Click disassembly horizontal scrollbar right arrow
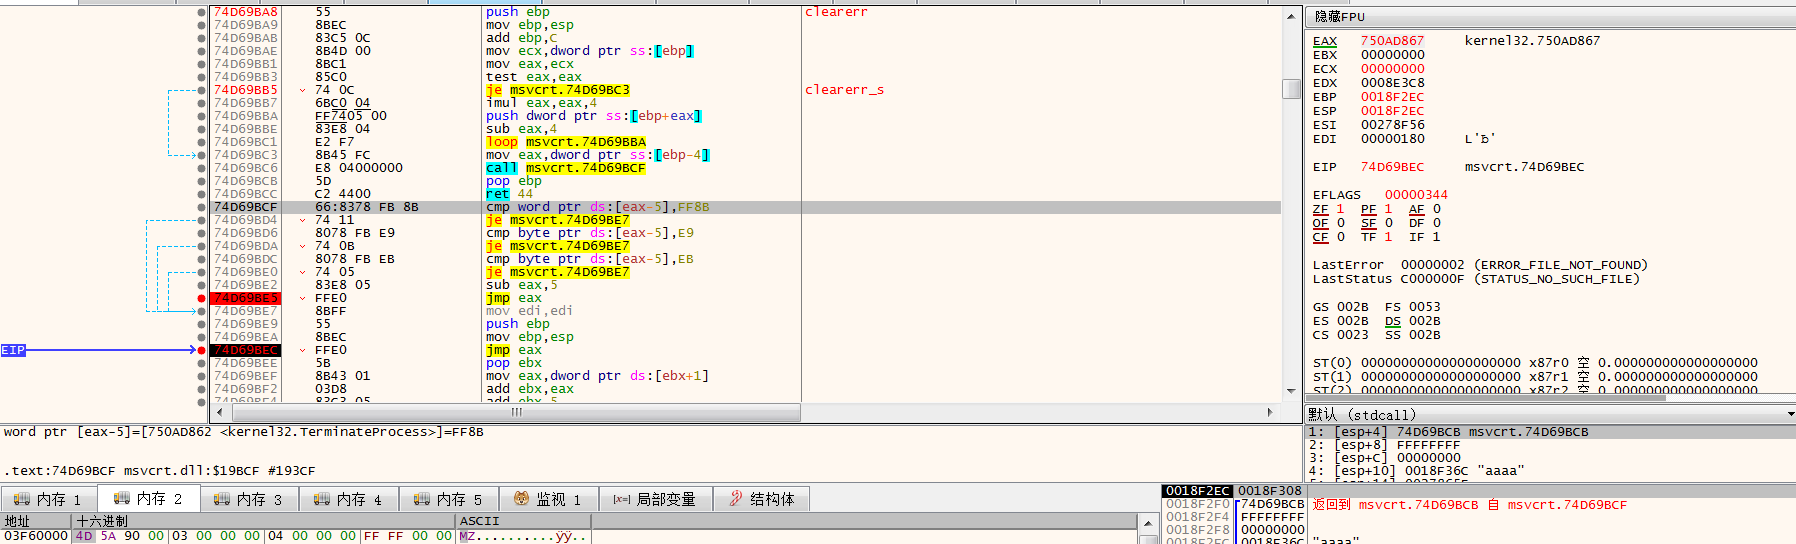1796x544 pixels. click(x=1270, y=412)
